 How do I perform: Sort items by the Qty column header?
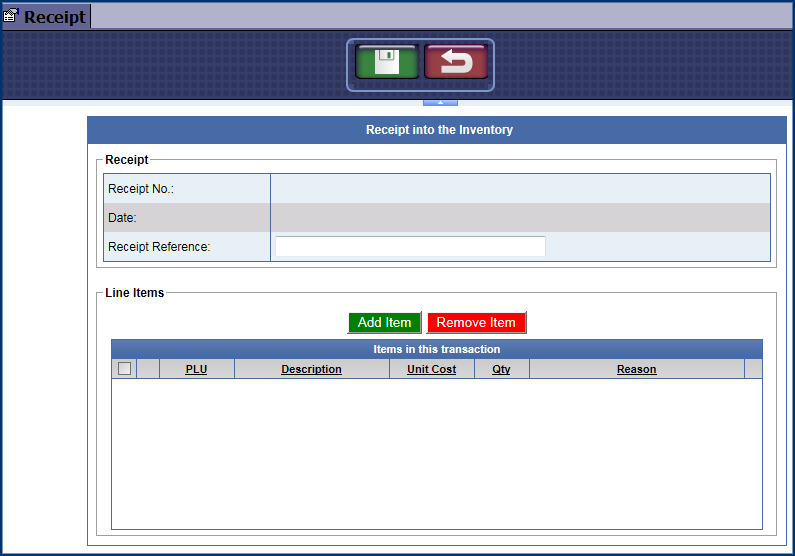pos(501,369)
